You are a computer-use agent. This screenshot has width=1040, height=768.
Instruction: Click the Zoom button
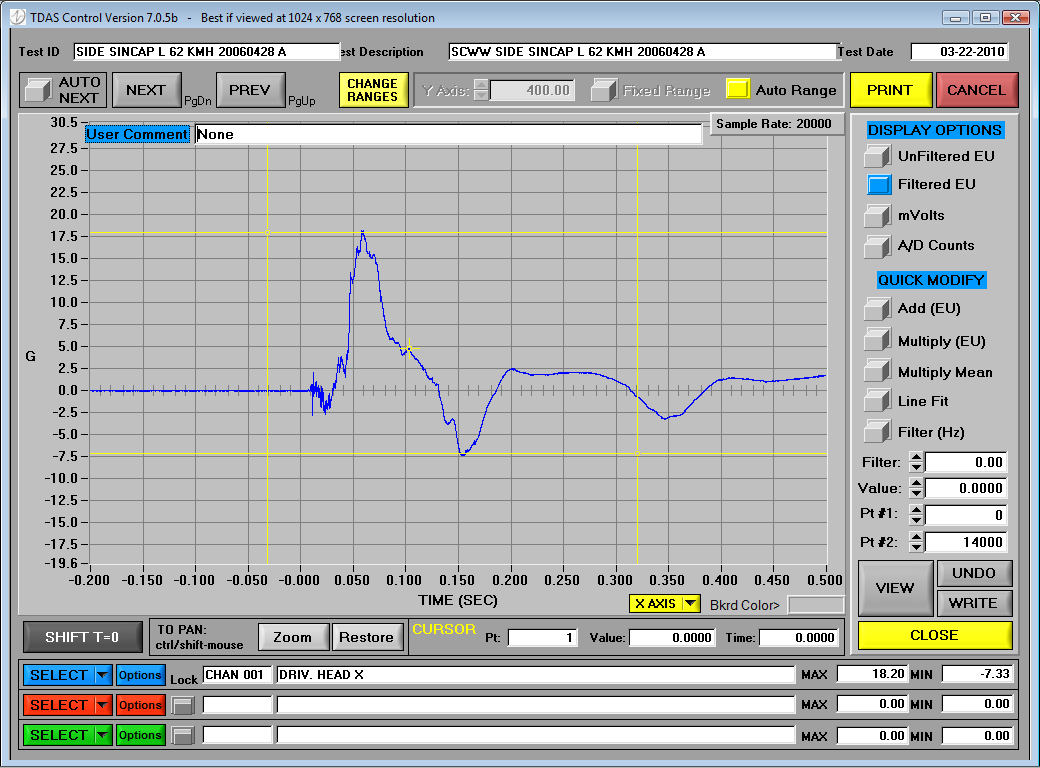[292, 637]
